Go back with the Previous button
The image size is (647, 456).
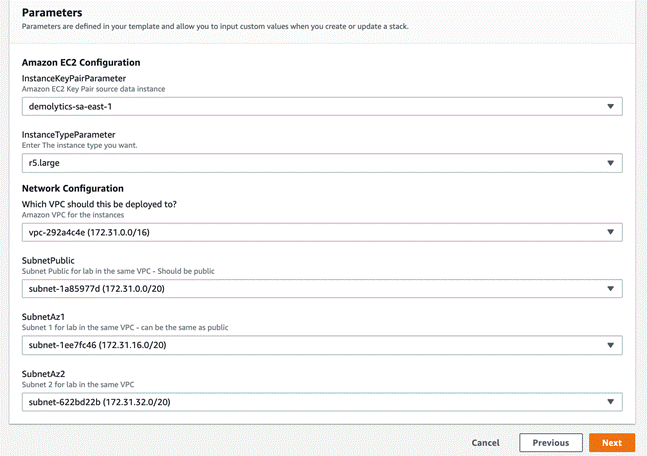click(551, 443)
